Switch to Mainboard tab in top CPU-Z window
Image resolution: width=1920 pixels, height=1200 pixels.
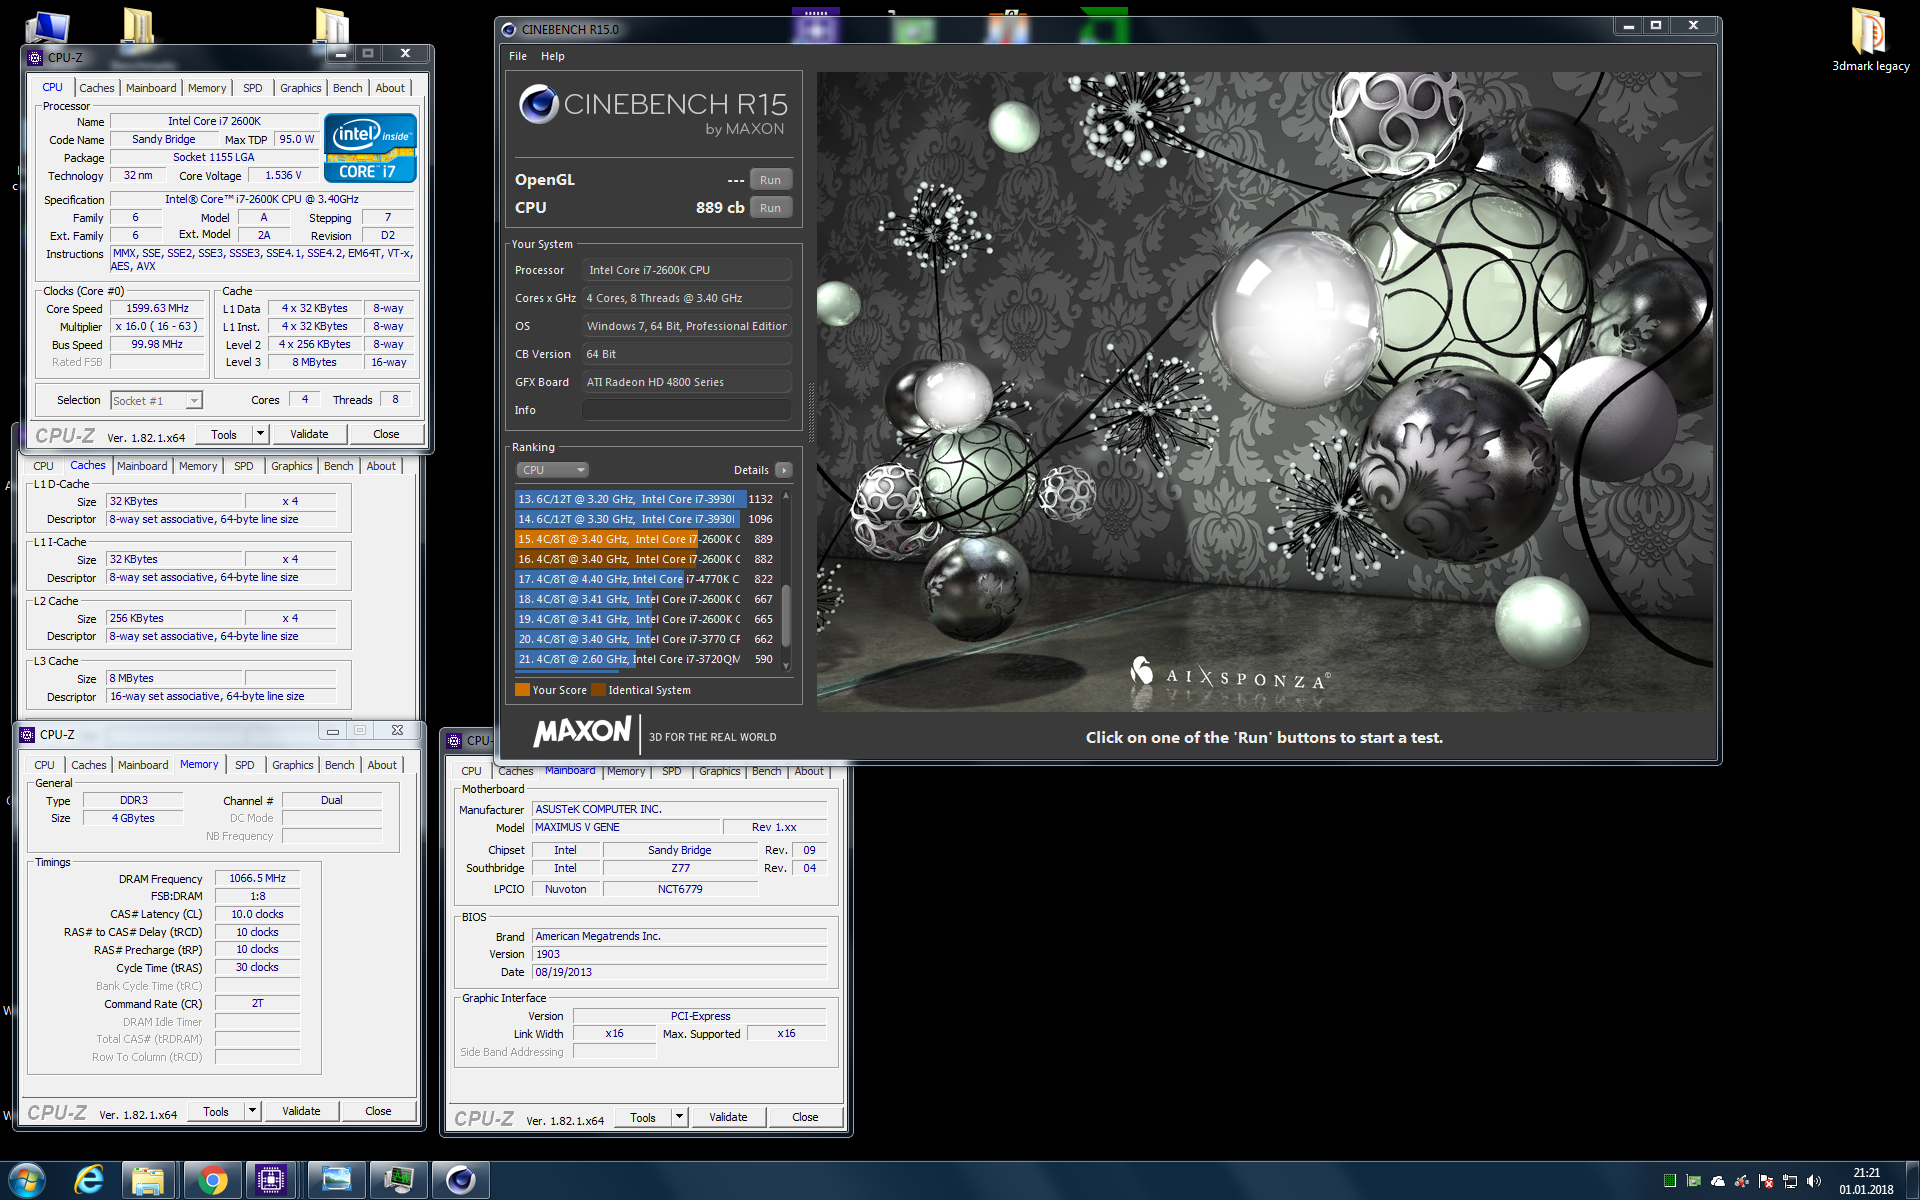151,88
